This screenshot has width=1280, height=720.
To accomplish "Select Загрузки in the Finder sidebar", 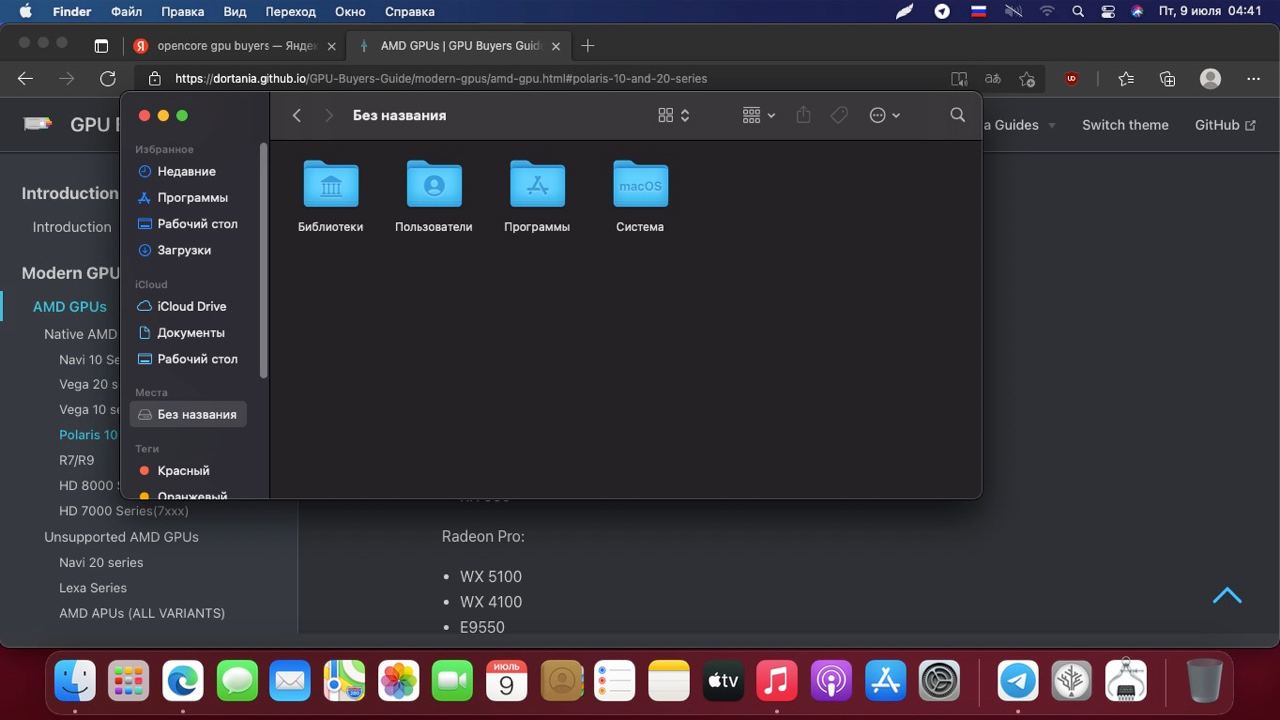I will [x=184, y=250].
